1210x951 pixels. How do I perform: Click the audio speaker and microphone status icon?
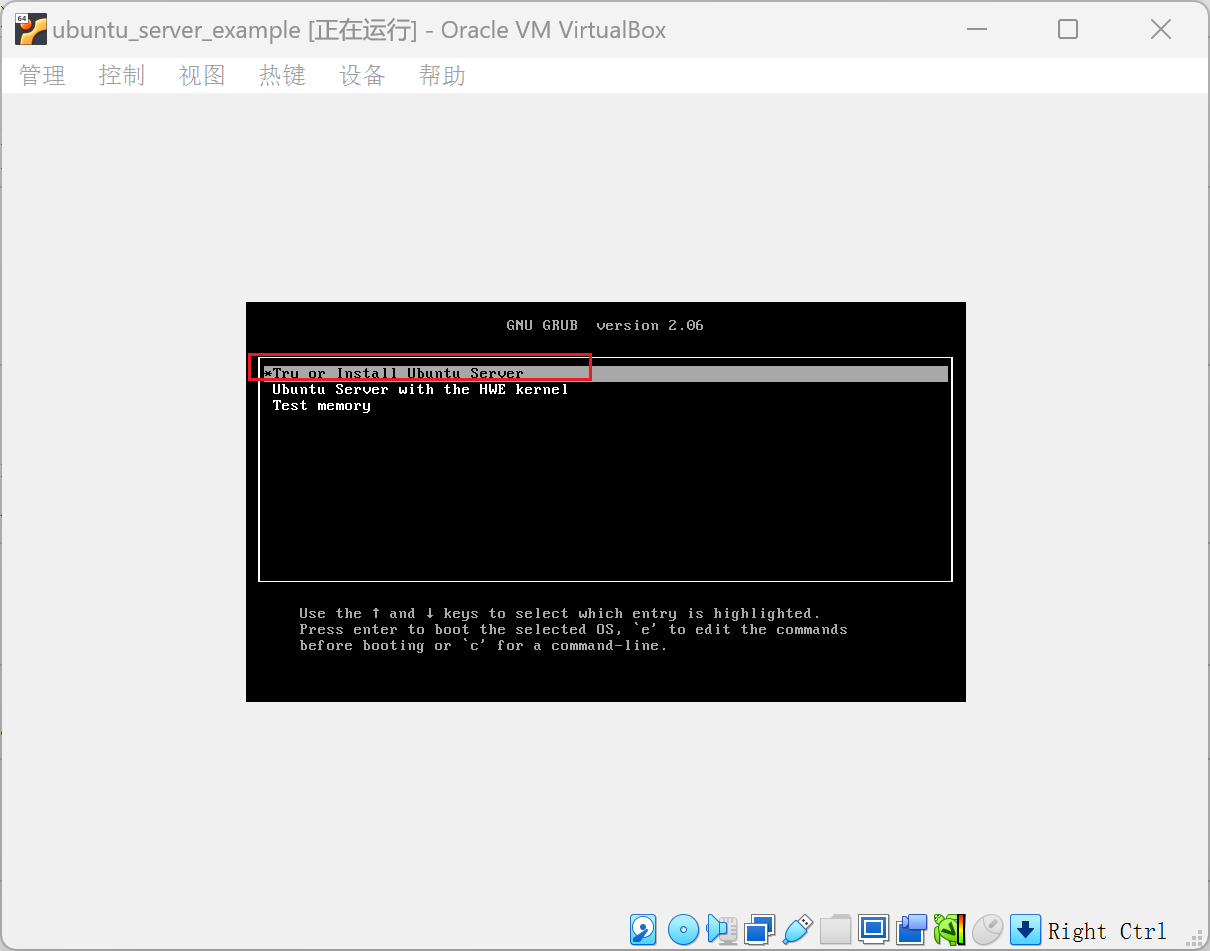(x=721, y=930)
